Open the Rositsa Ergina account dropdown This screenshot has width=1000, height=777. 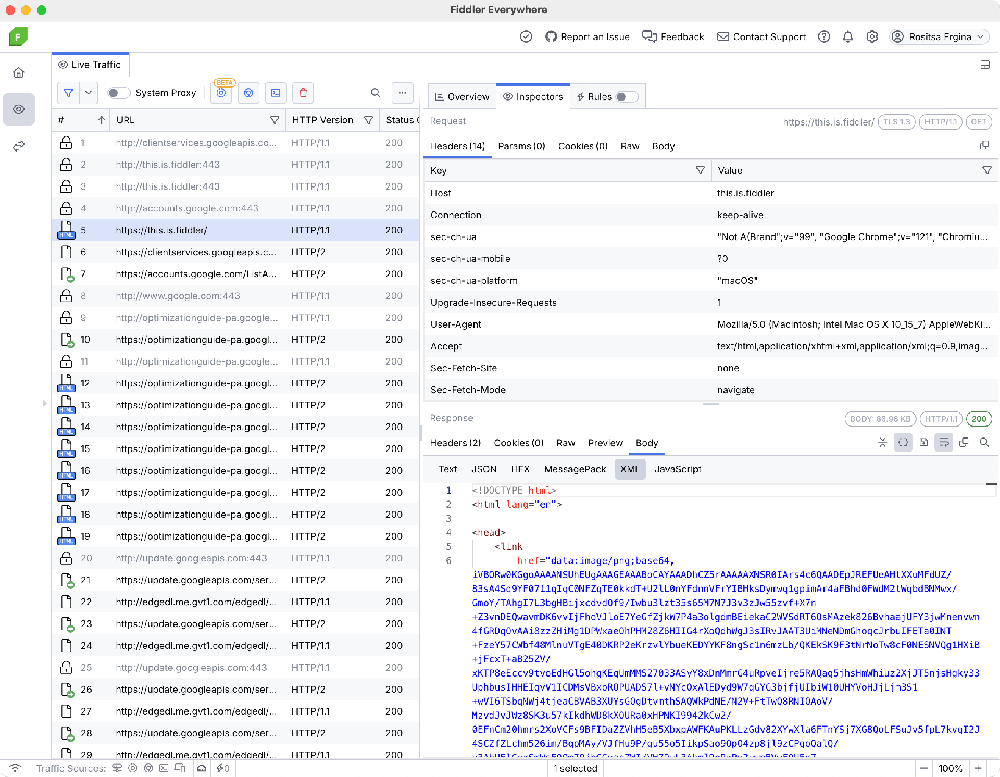[939, 37]
